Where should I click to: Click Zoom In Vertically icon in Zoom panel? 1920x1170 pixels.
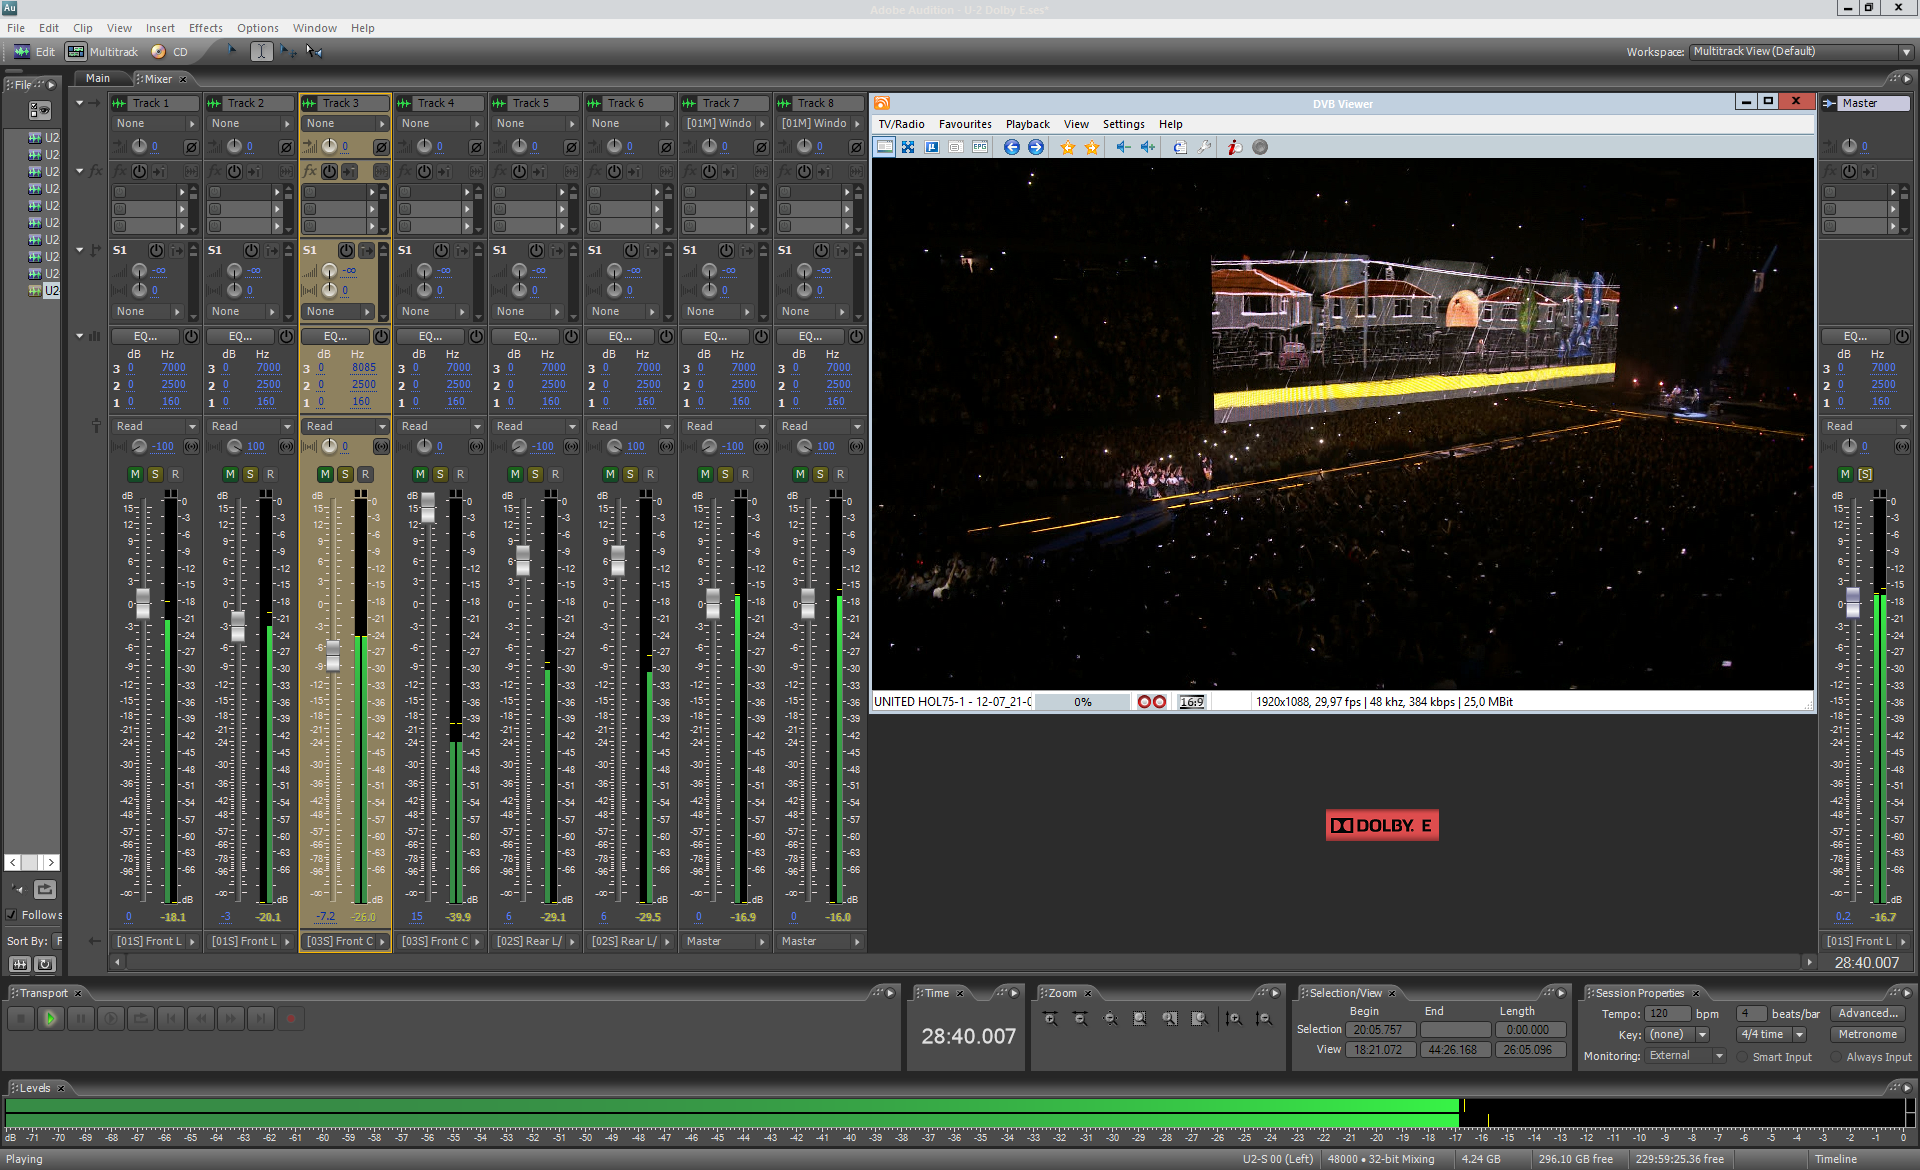click(x=1235, y=1019)
